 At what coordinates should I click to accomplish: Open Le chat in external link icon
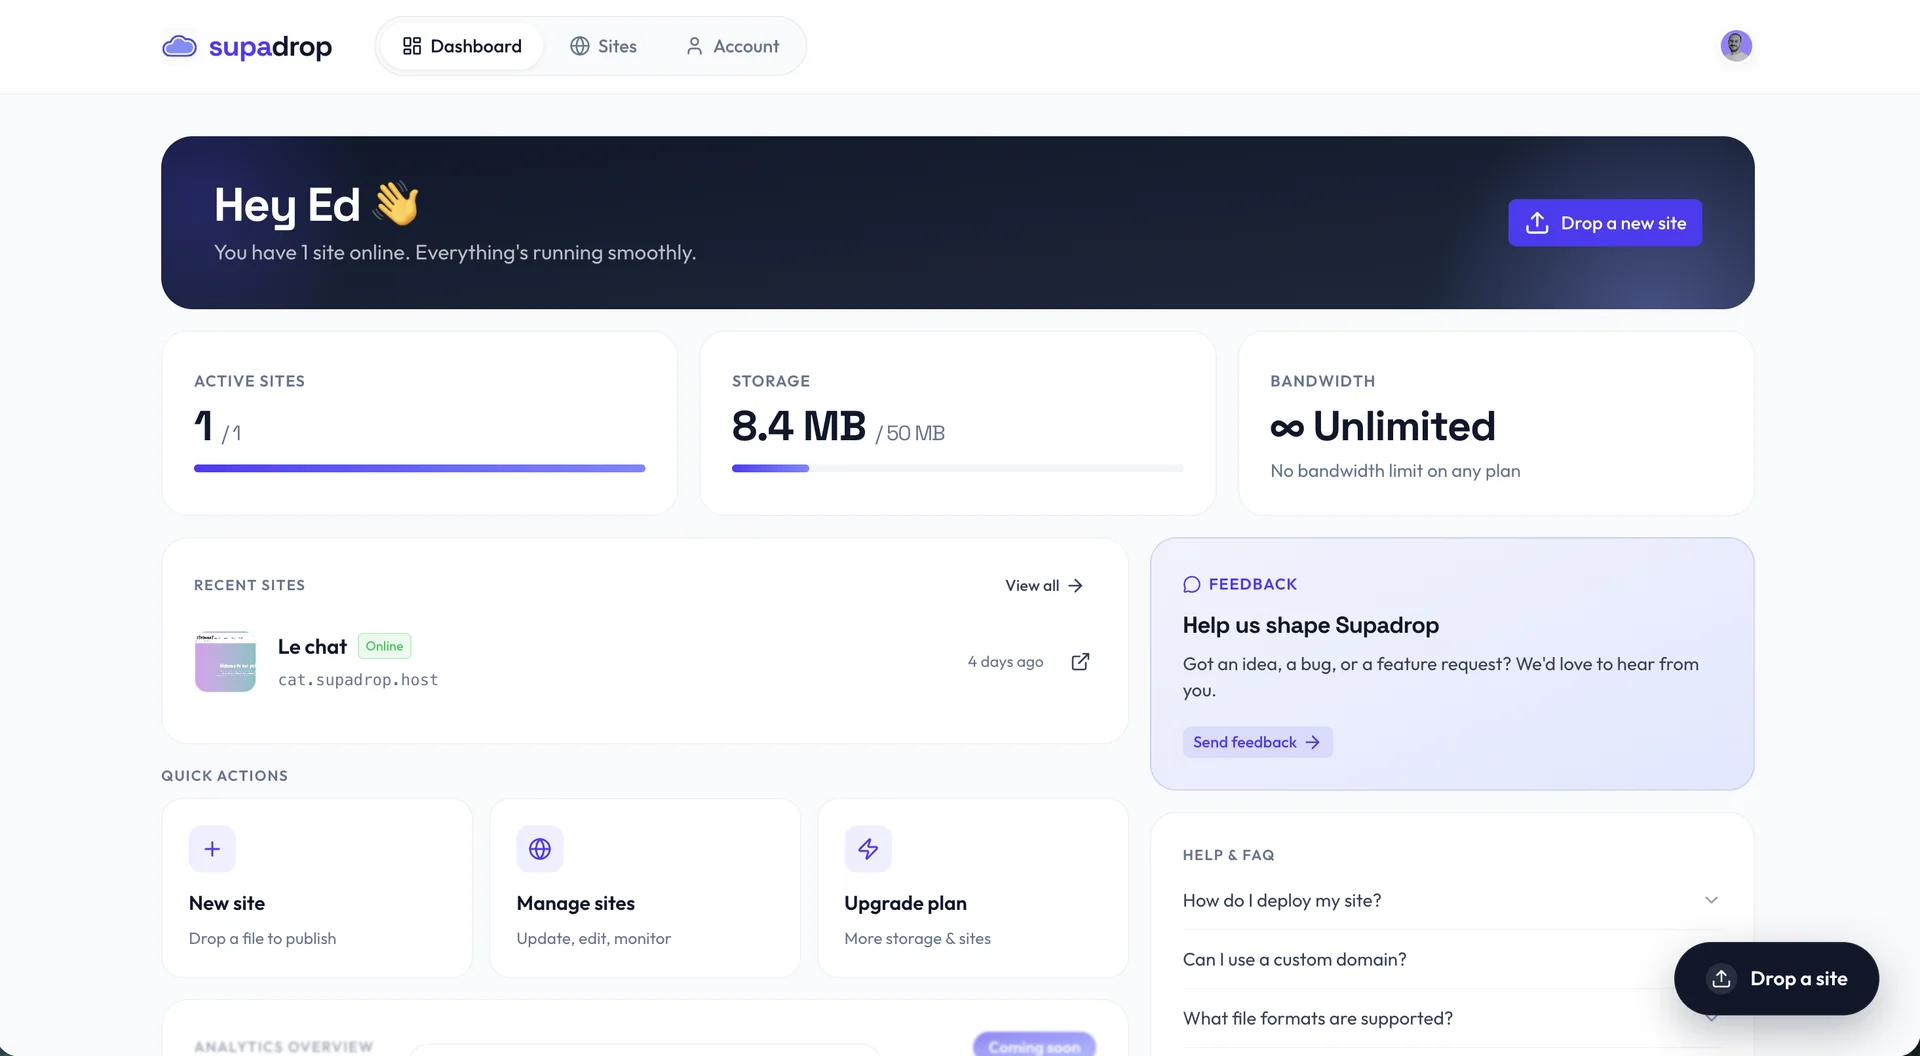tap(1080, 662)
